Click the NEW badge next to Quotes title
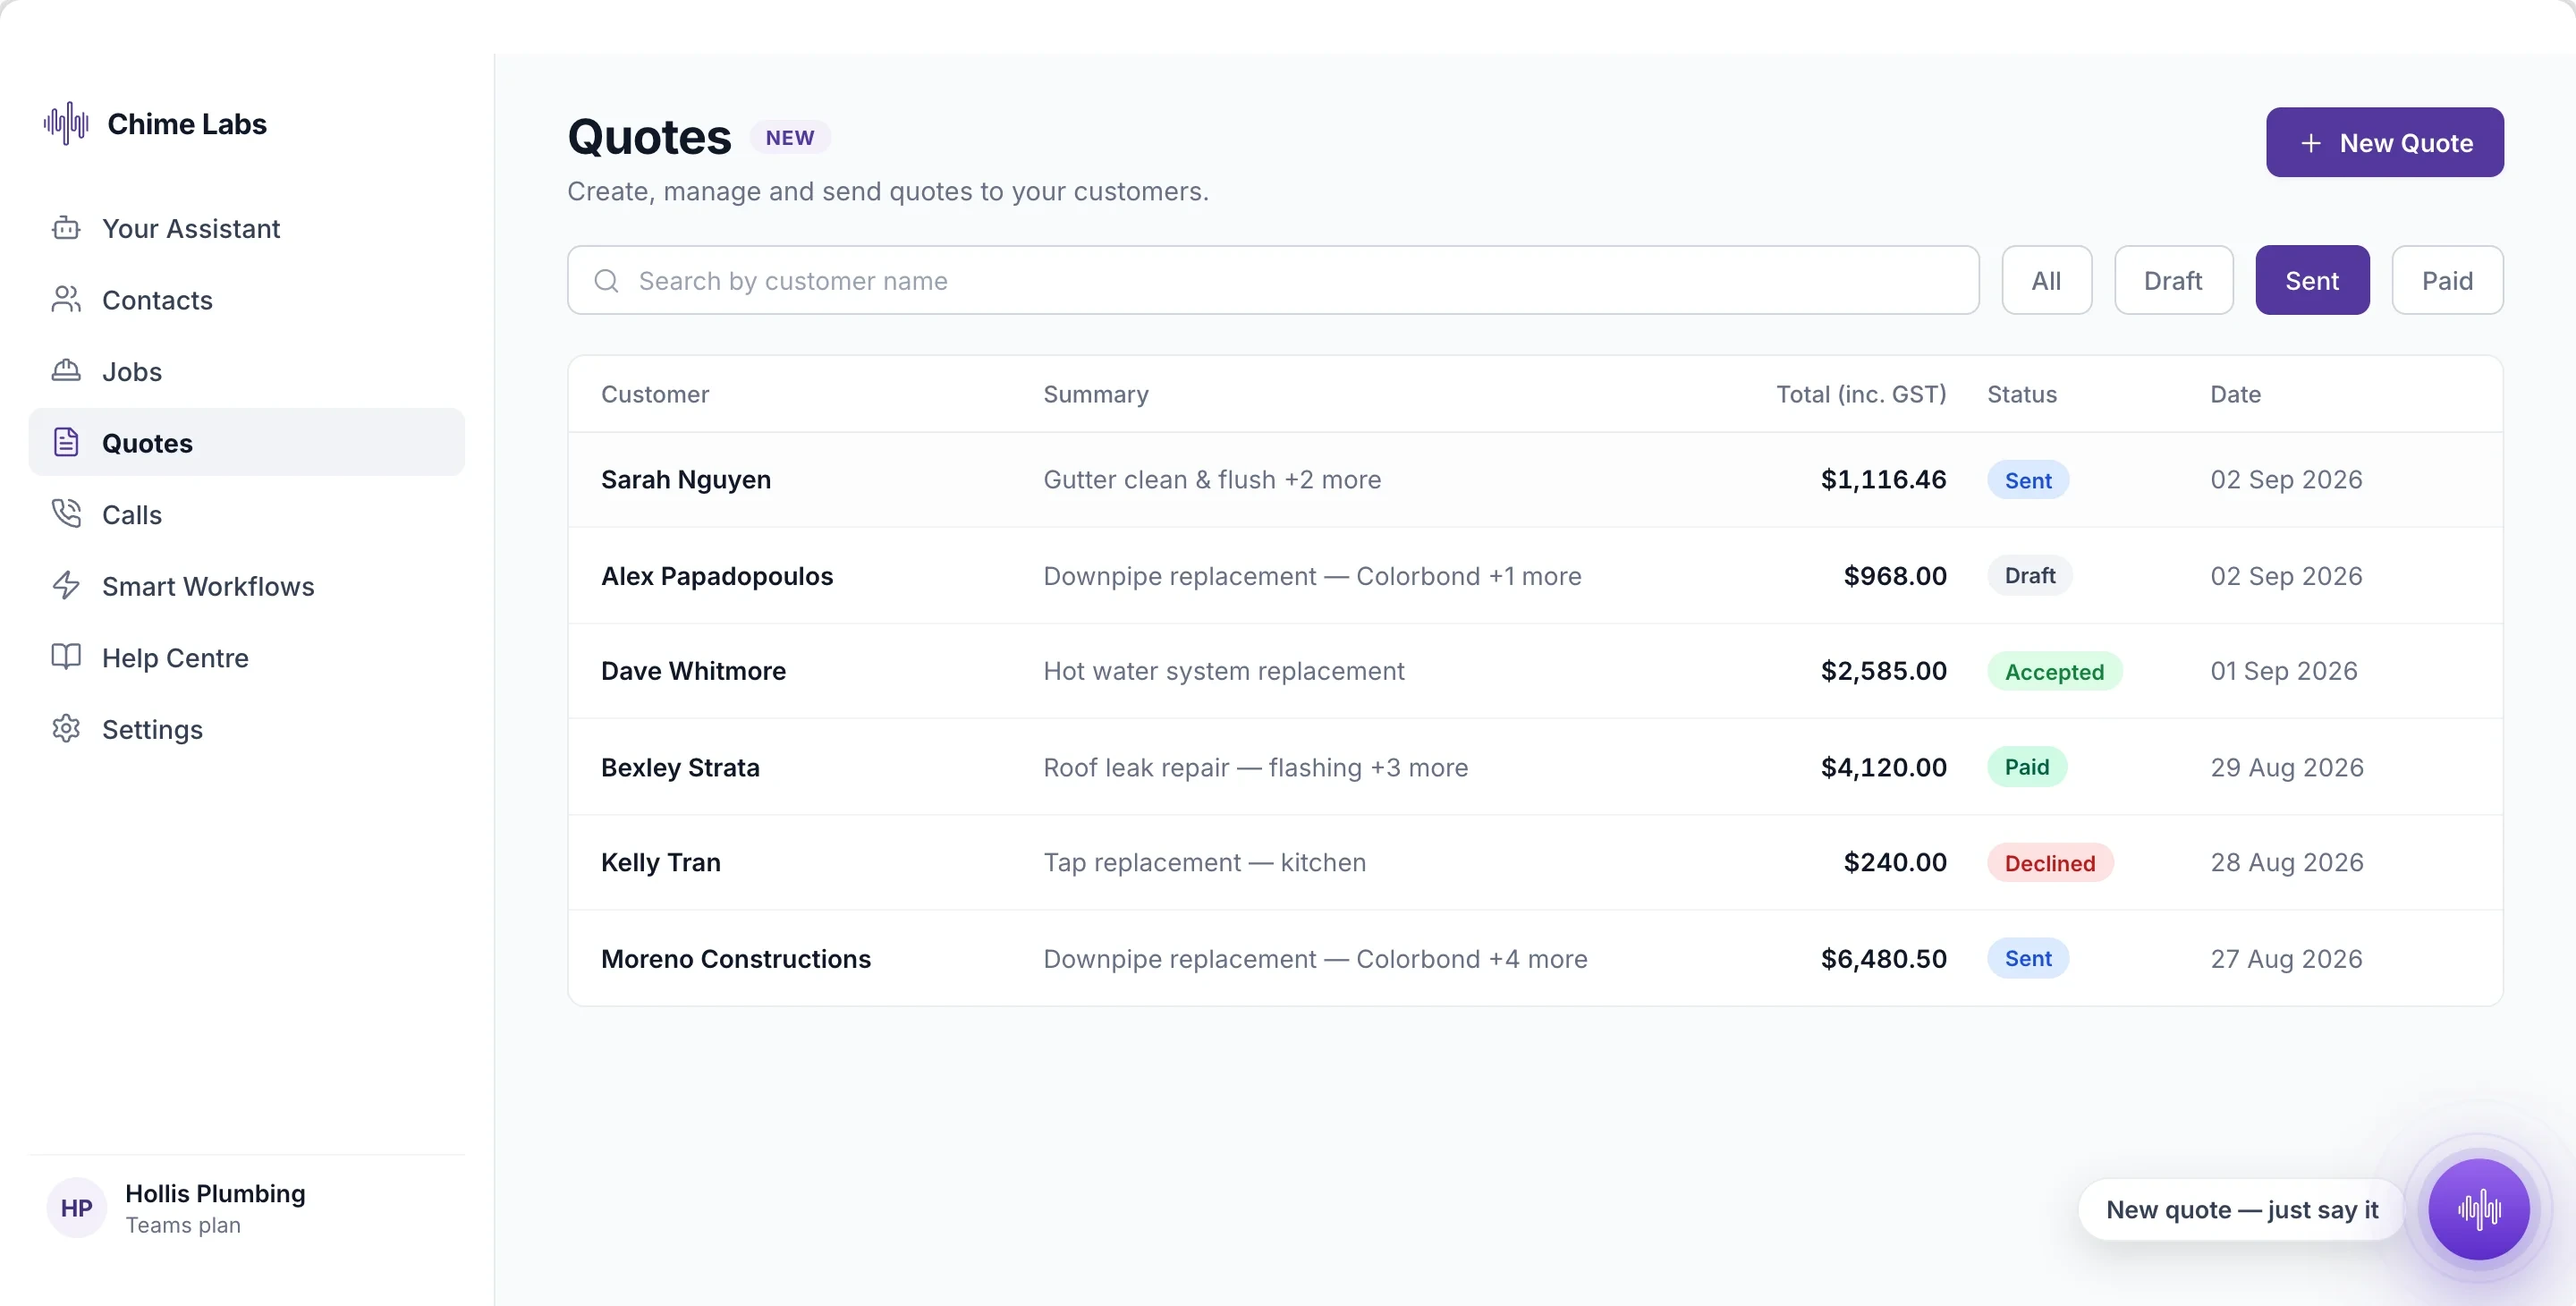2576x1306 pixels. coord(790,138)
